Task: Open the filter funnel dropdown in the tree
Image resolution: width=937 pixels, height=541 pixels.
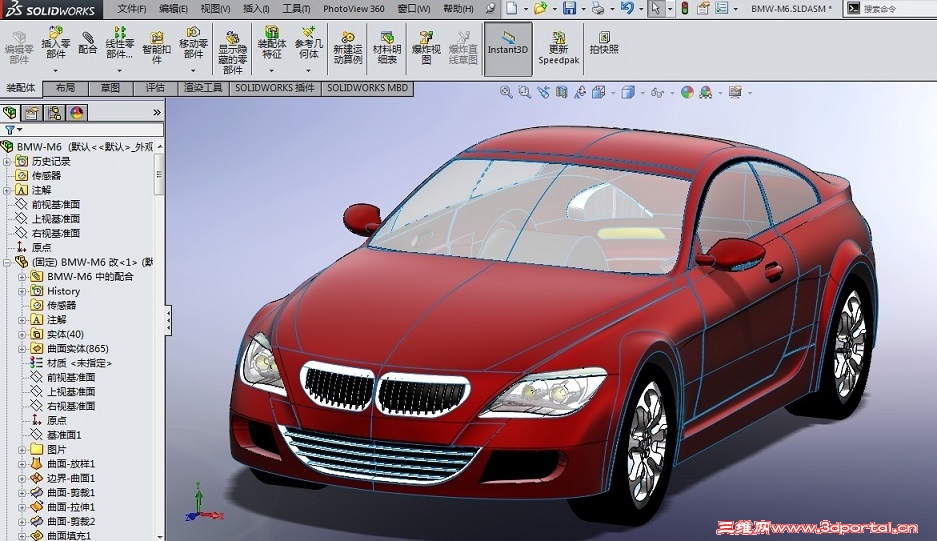Action: coord(20,130)
